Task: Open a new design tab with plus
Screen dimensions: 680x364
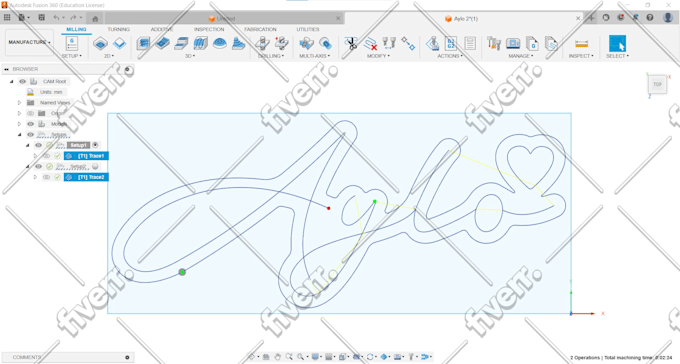Action: [x=591, y=18]
